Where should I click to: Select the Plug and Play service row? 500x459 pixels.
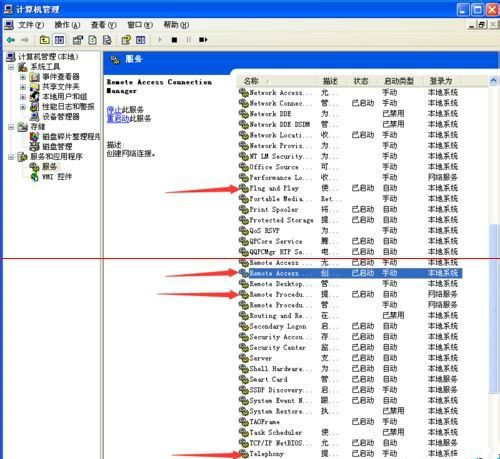349,188
